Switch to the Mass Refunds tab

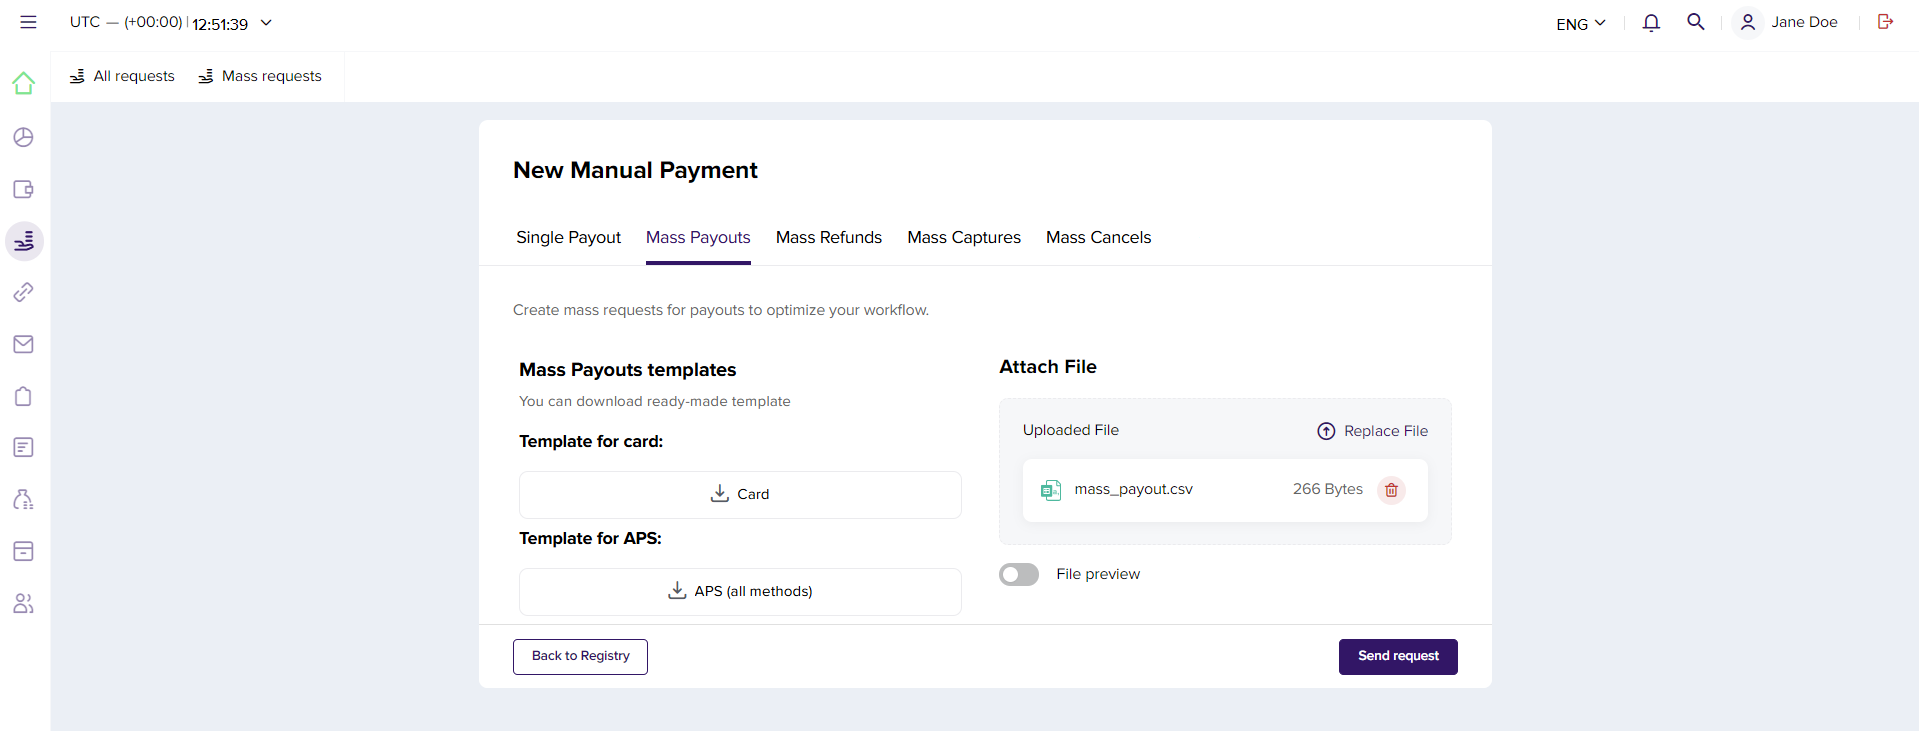click(828, 237)
